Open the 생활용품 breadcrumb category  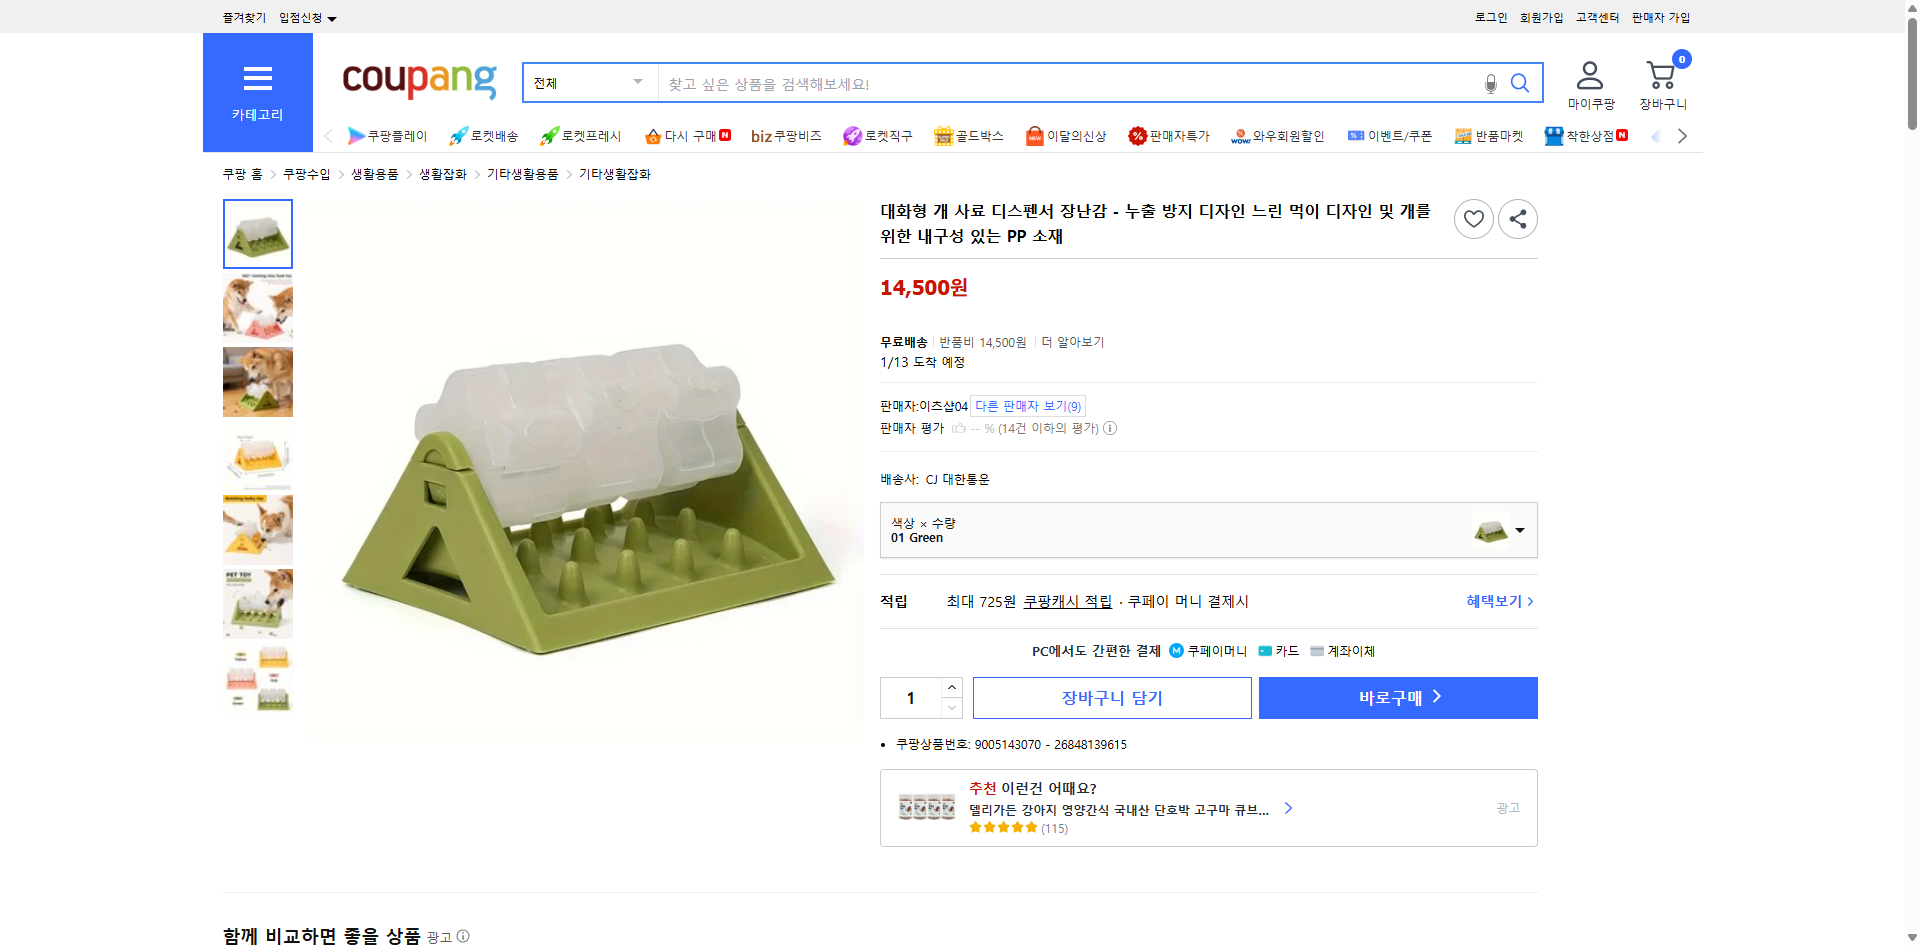[375, 173]
